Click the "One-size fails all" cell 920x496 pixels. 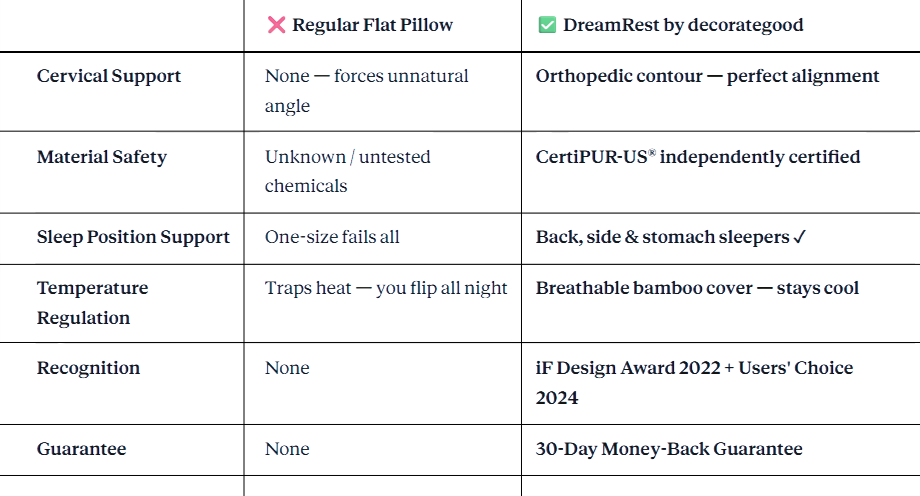332,237
